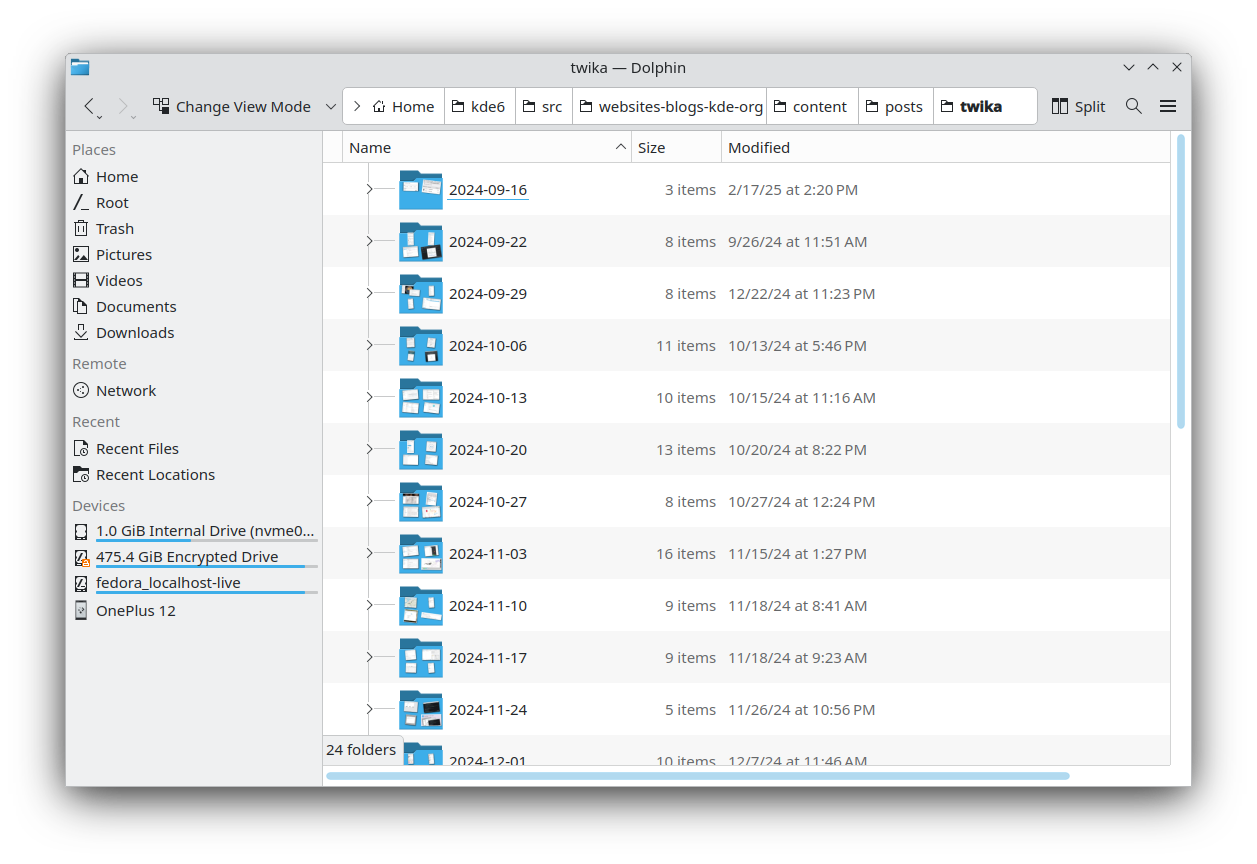The width and height of the screenshot is (1257, 864).
Task: Open the 475.4 GiB Encrypted Drive
Action: coord(186,557)
